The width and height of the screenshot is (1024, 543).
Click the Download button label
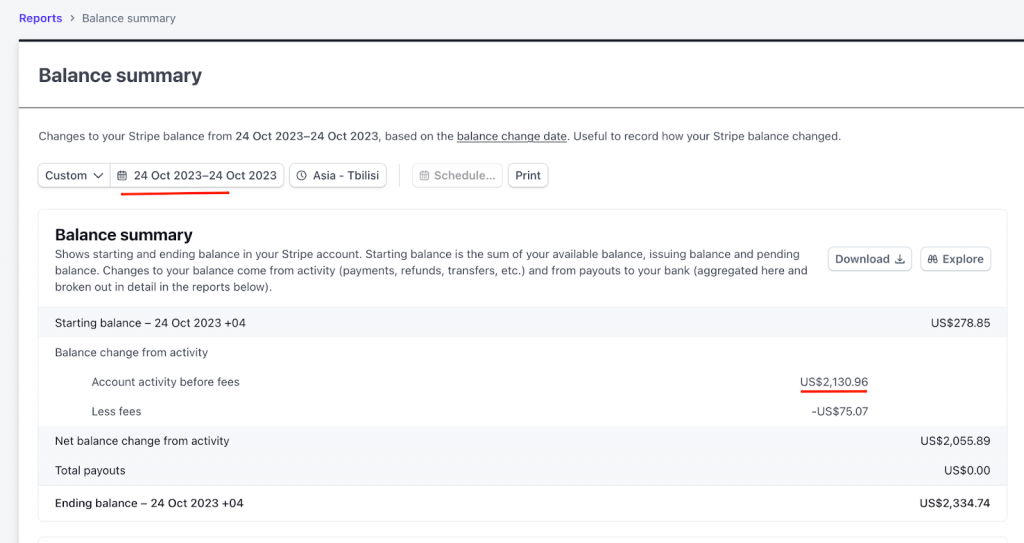coord(862,259)
